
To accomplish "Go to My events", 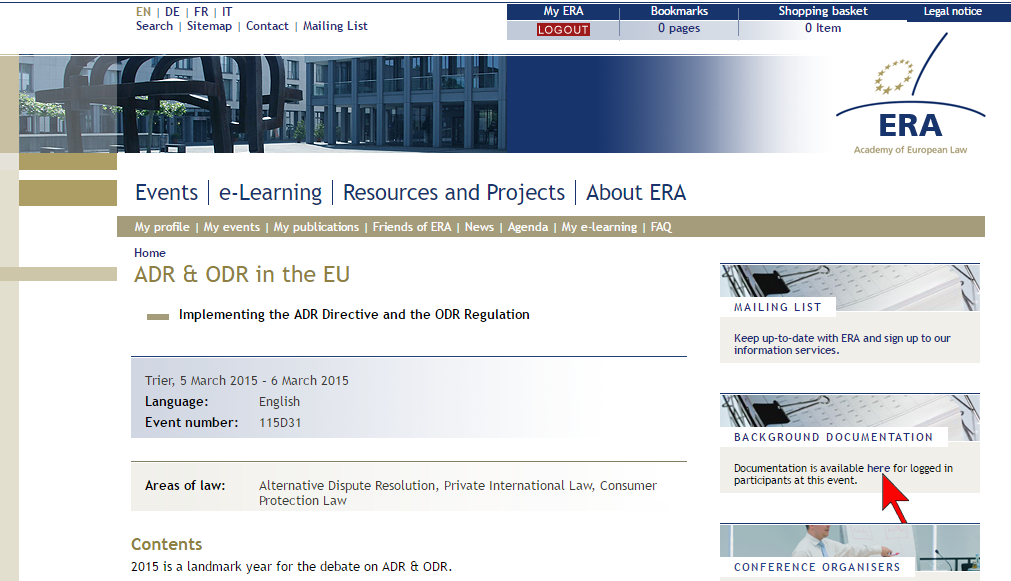I will [x=231, y=227].
